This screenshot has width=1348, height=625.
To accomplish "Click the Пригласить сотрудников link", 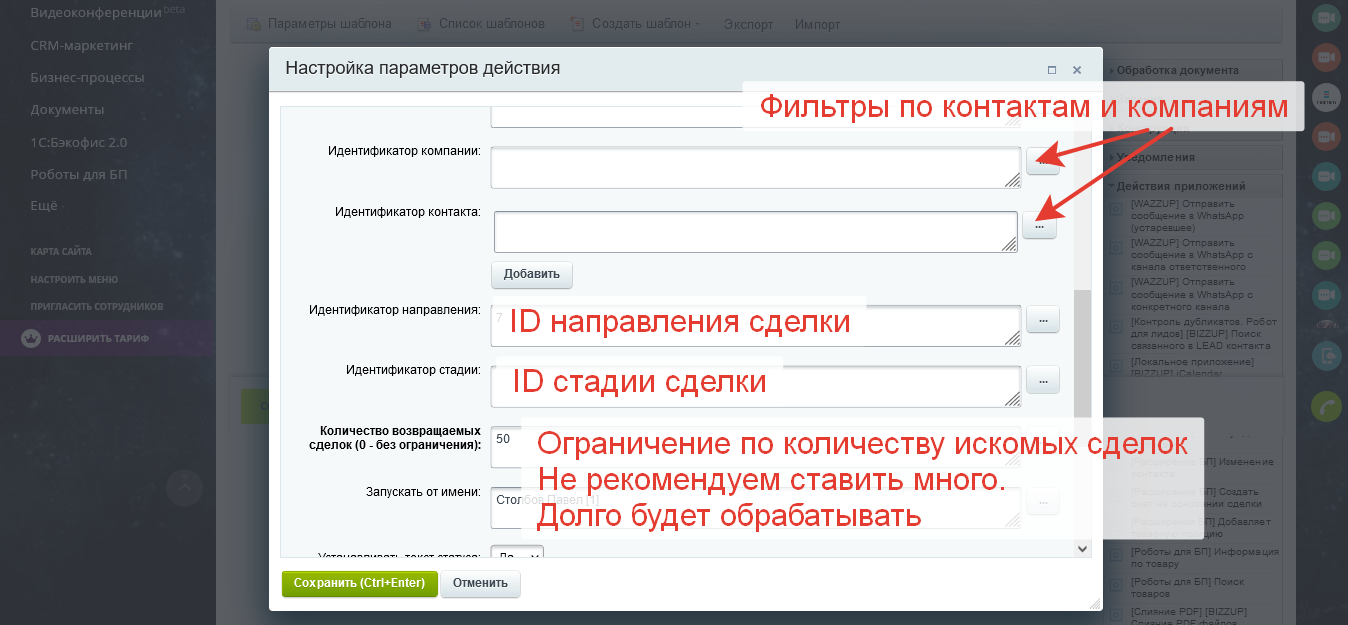I will click(x=97, y=306).
